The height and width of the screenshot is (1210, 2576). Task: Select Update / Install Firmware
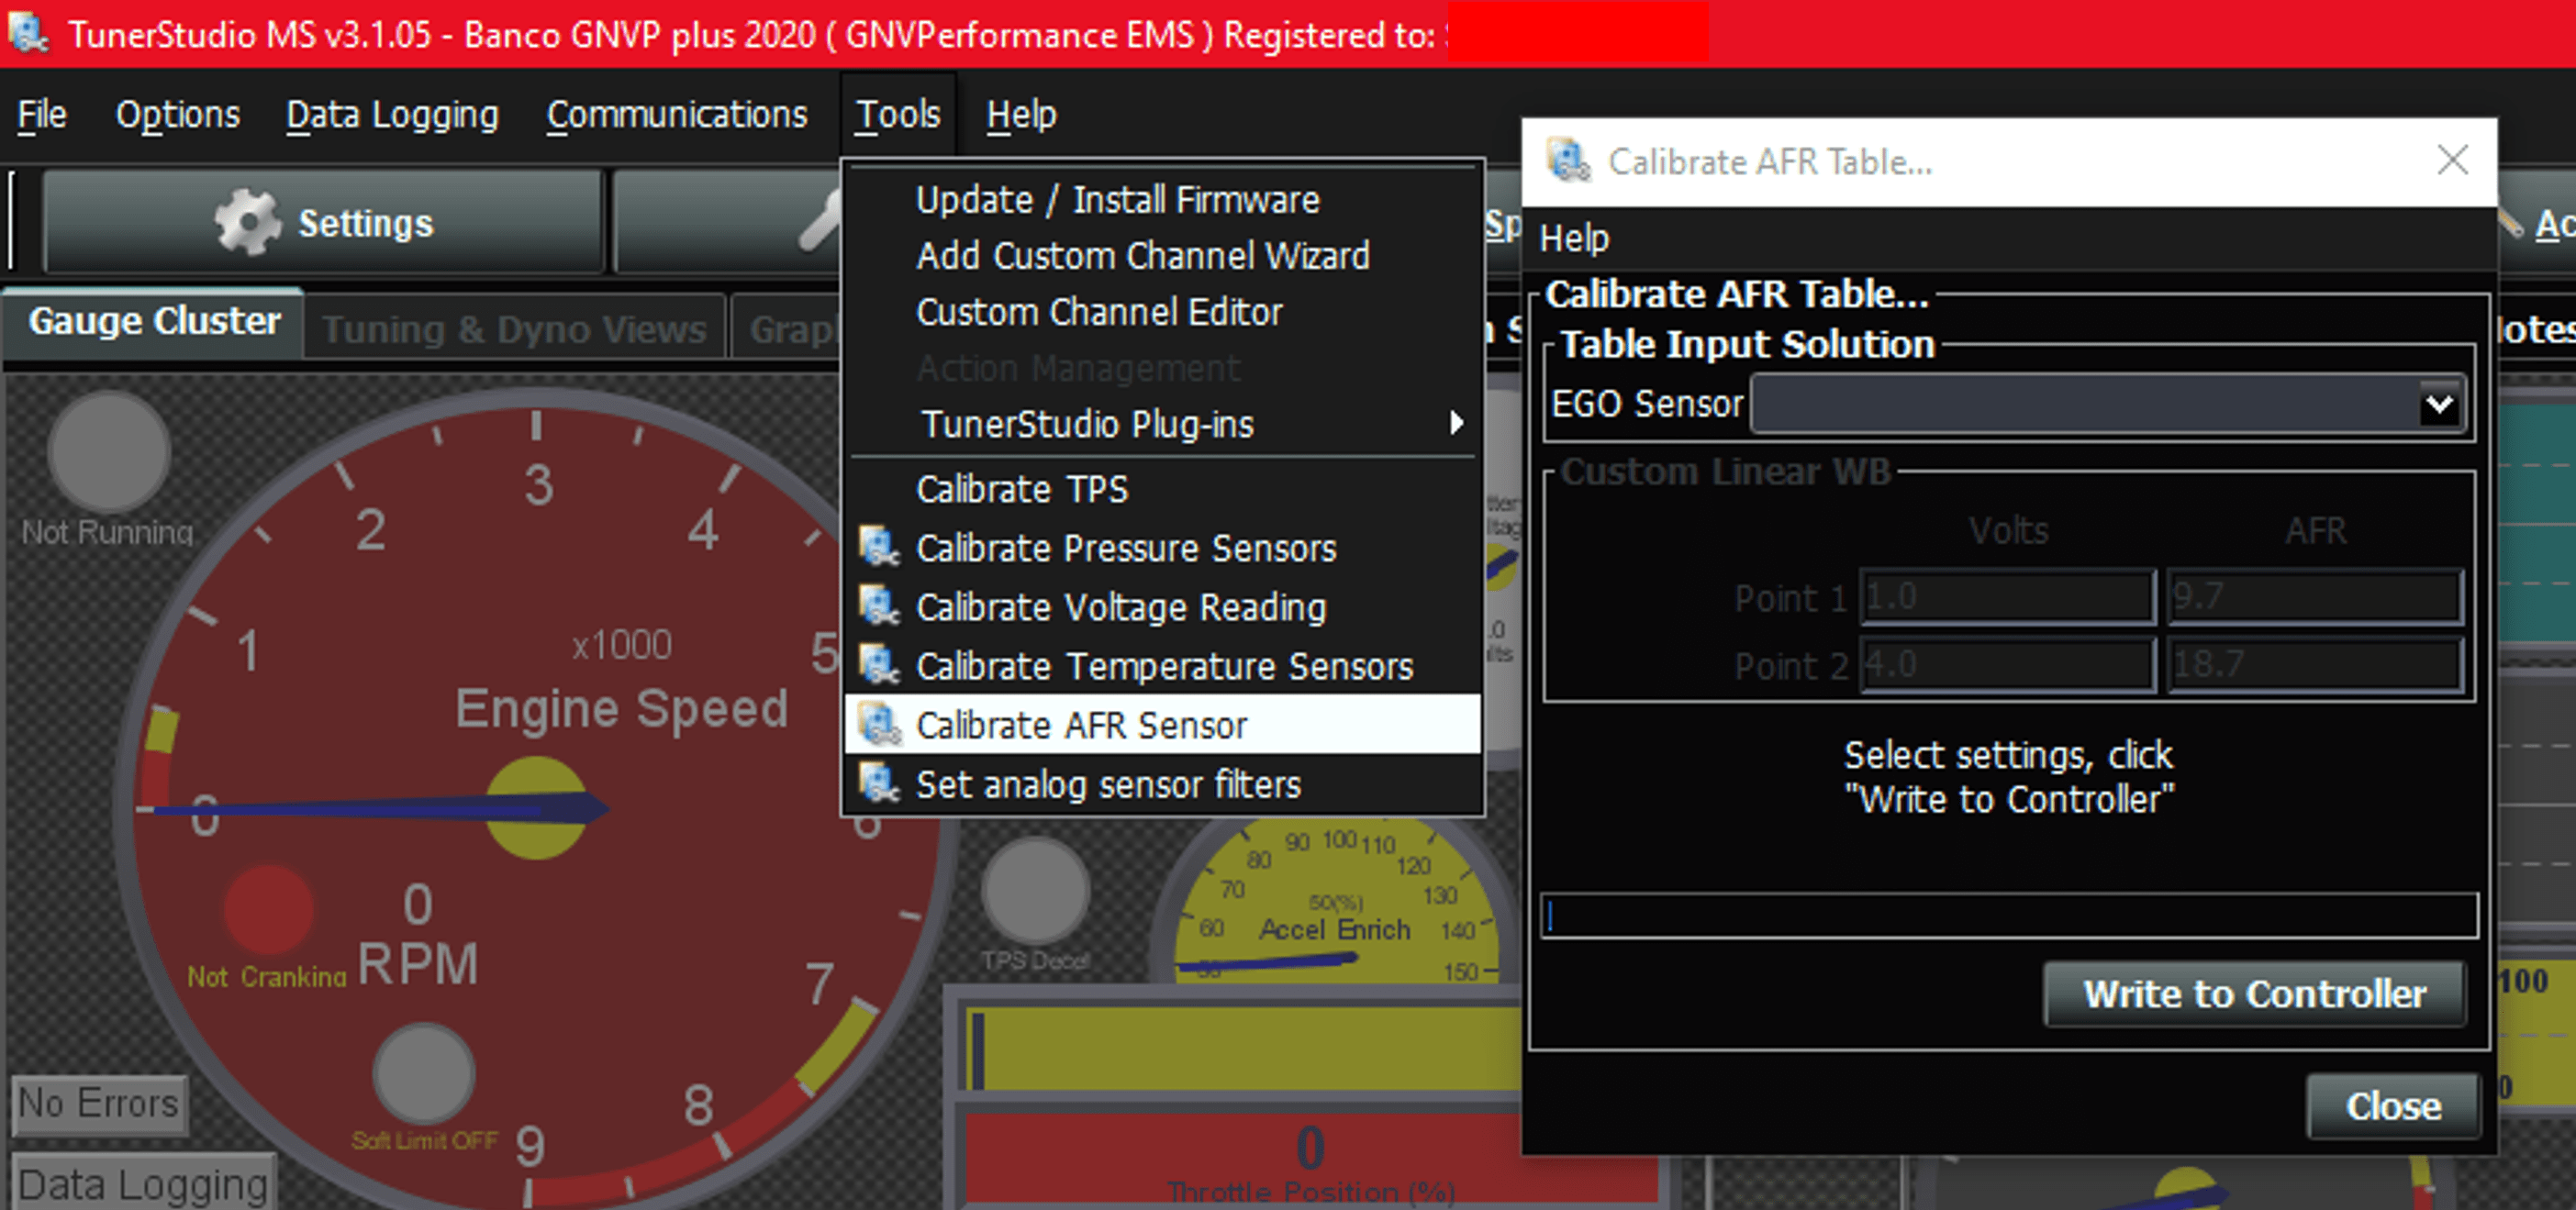(1162, 200)
